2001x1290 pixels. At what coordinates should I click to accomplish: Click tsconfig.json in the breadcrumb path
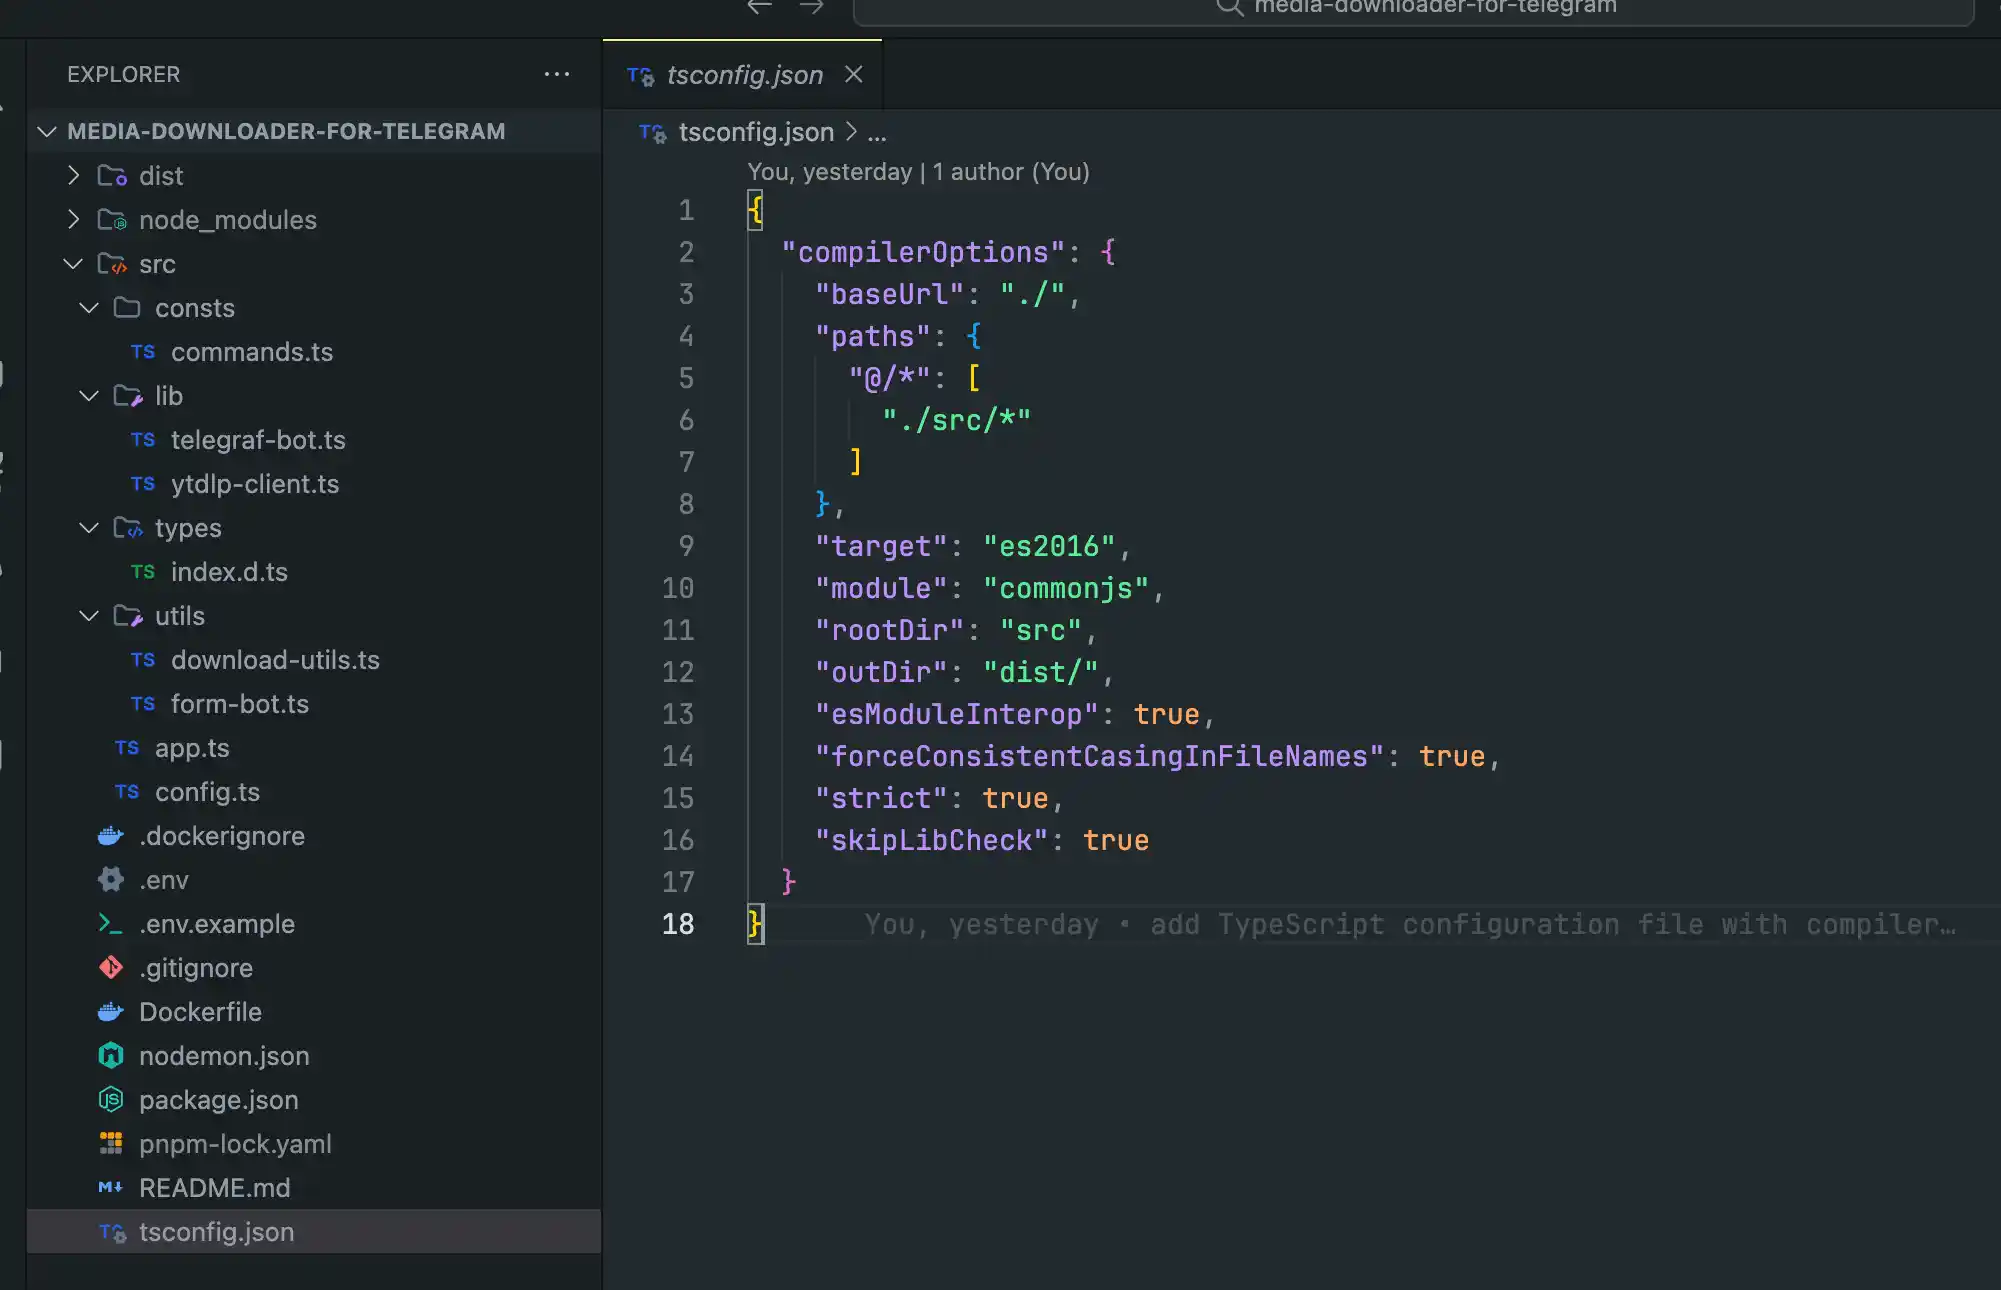click(x=756, y=132)
